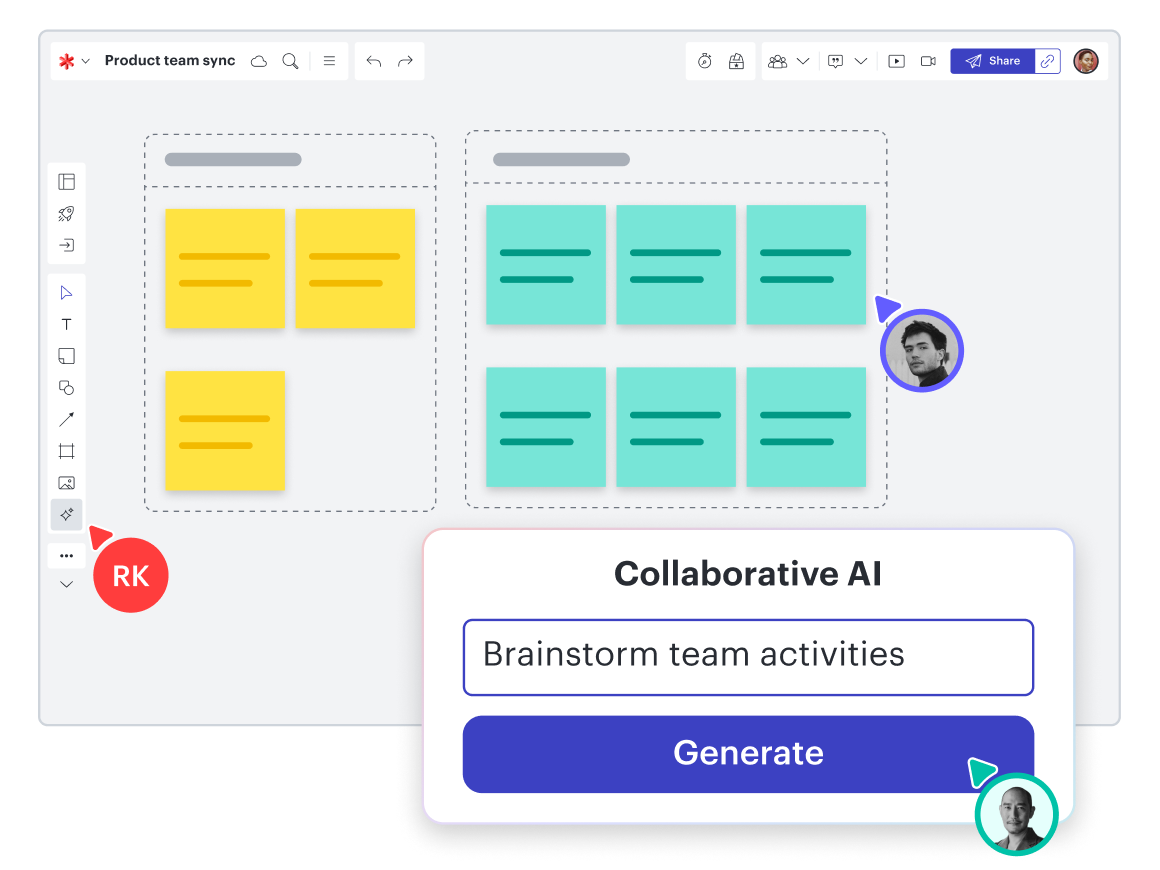Expand the collaborators dropdown
This screenshot has height=870, width=1160.
point(802,61)
